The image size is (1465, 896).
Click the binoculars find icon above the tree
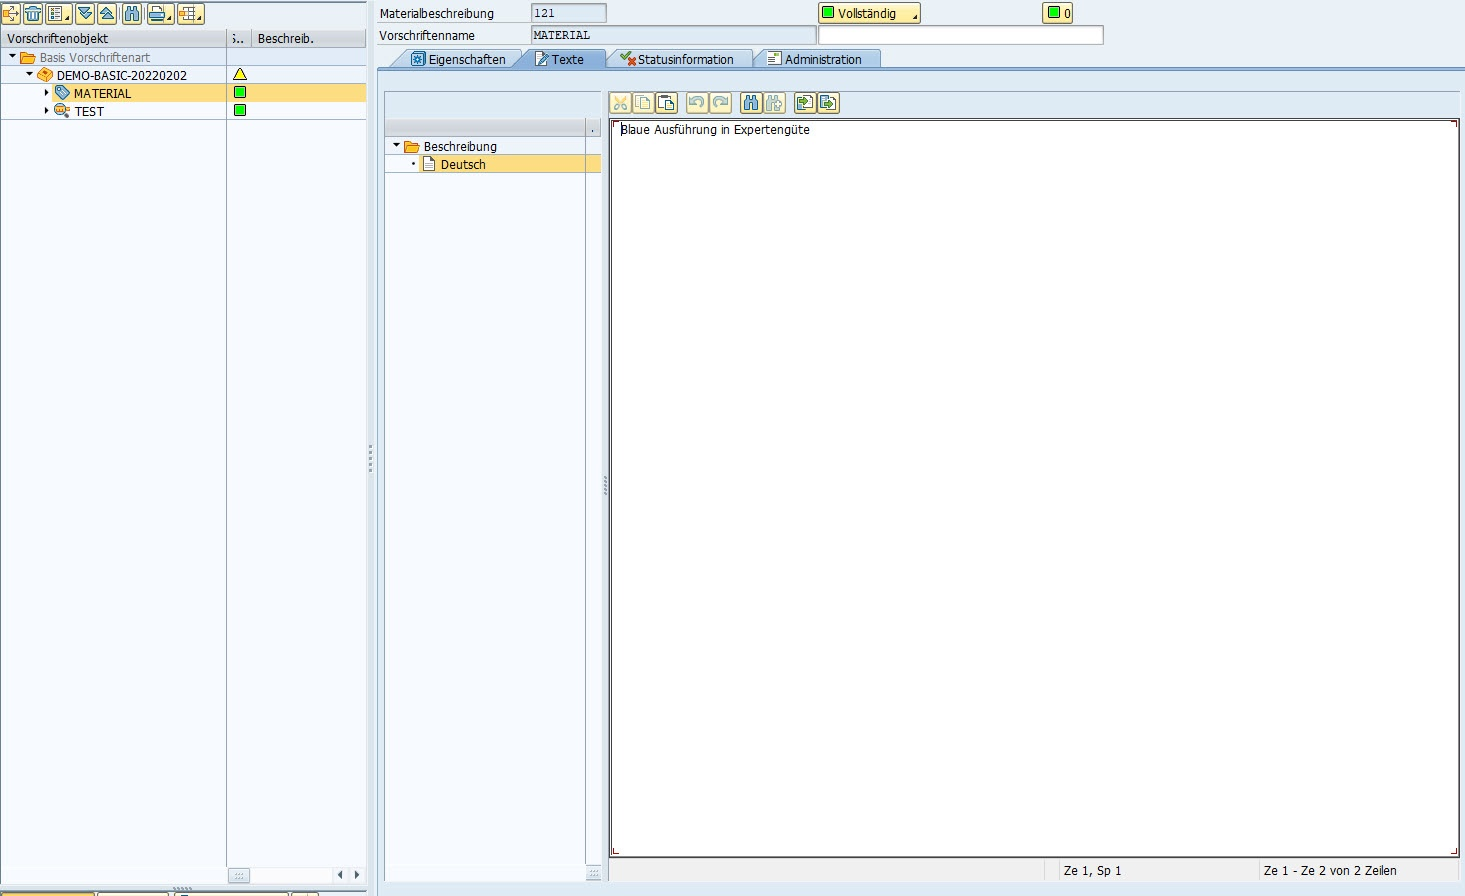click(132, 14)
